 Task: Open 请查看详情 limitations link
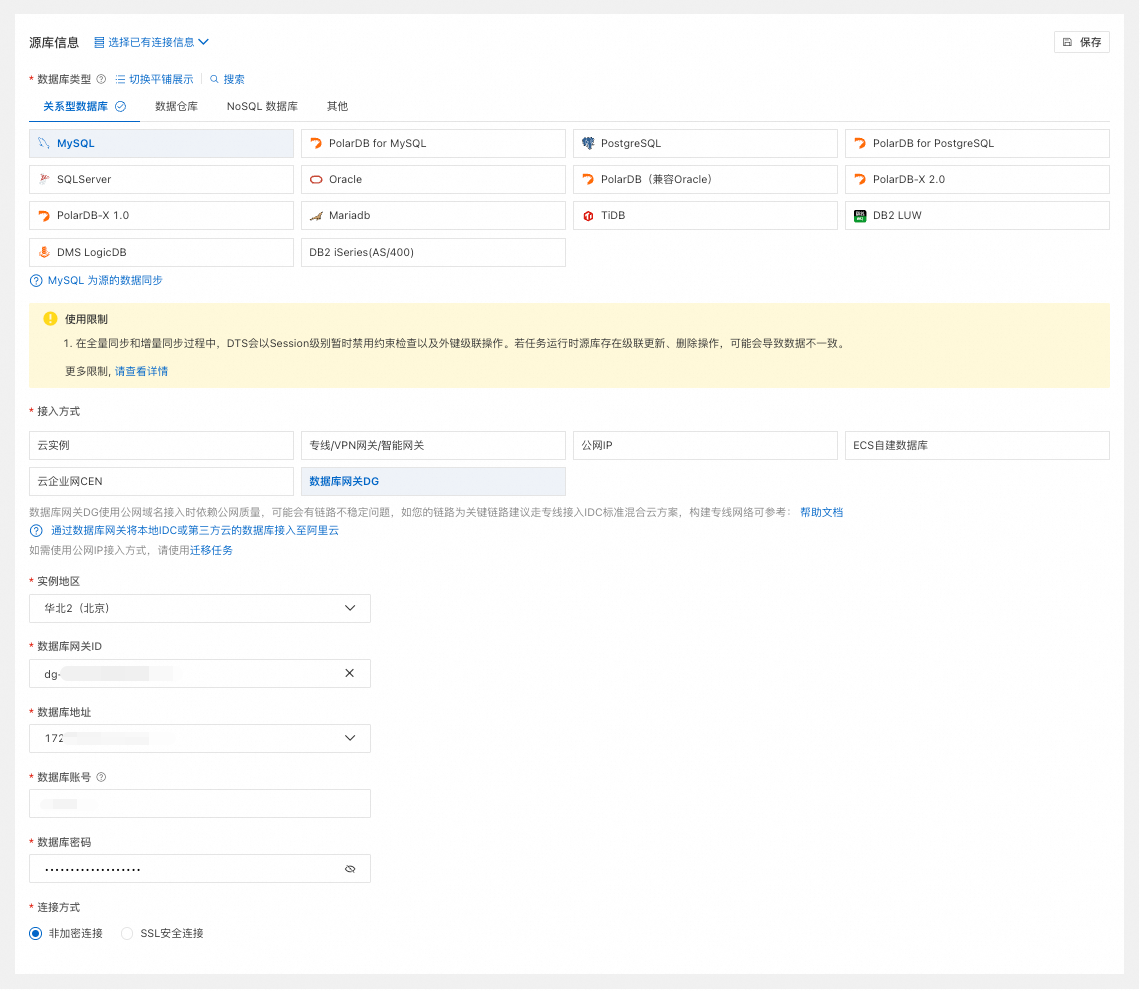pyautogui.click(x=141, y=372)
